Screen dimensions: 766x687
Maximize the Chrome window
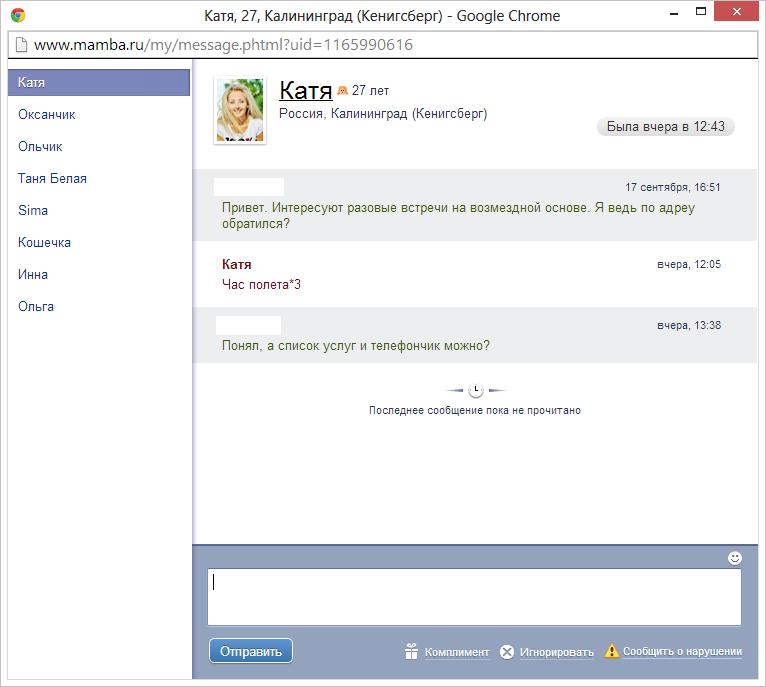click(x=701, y=12)
